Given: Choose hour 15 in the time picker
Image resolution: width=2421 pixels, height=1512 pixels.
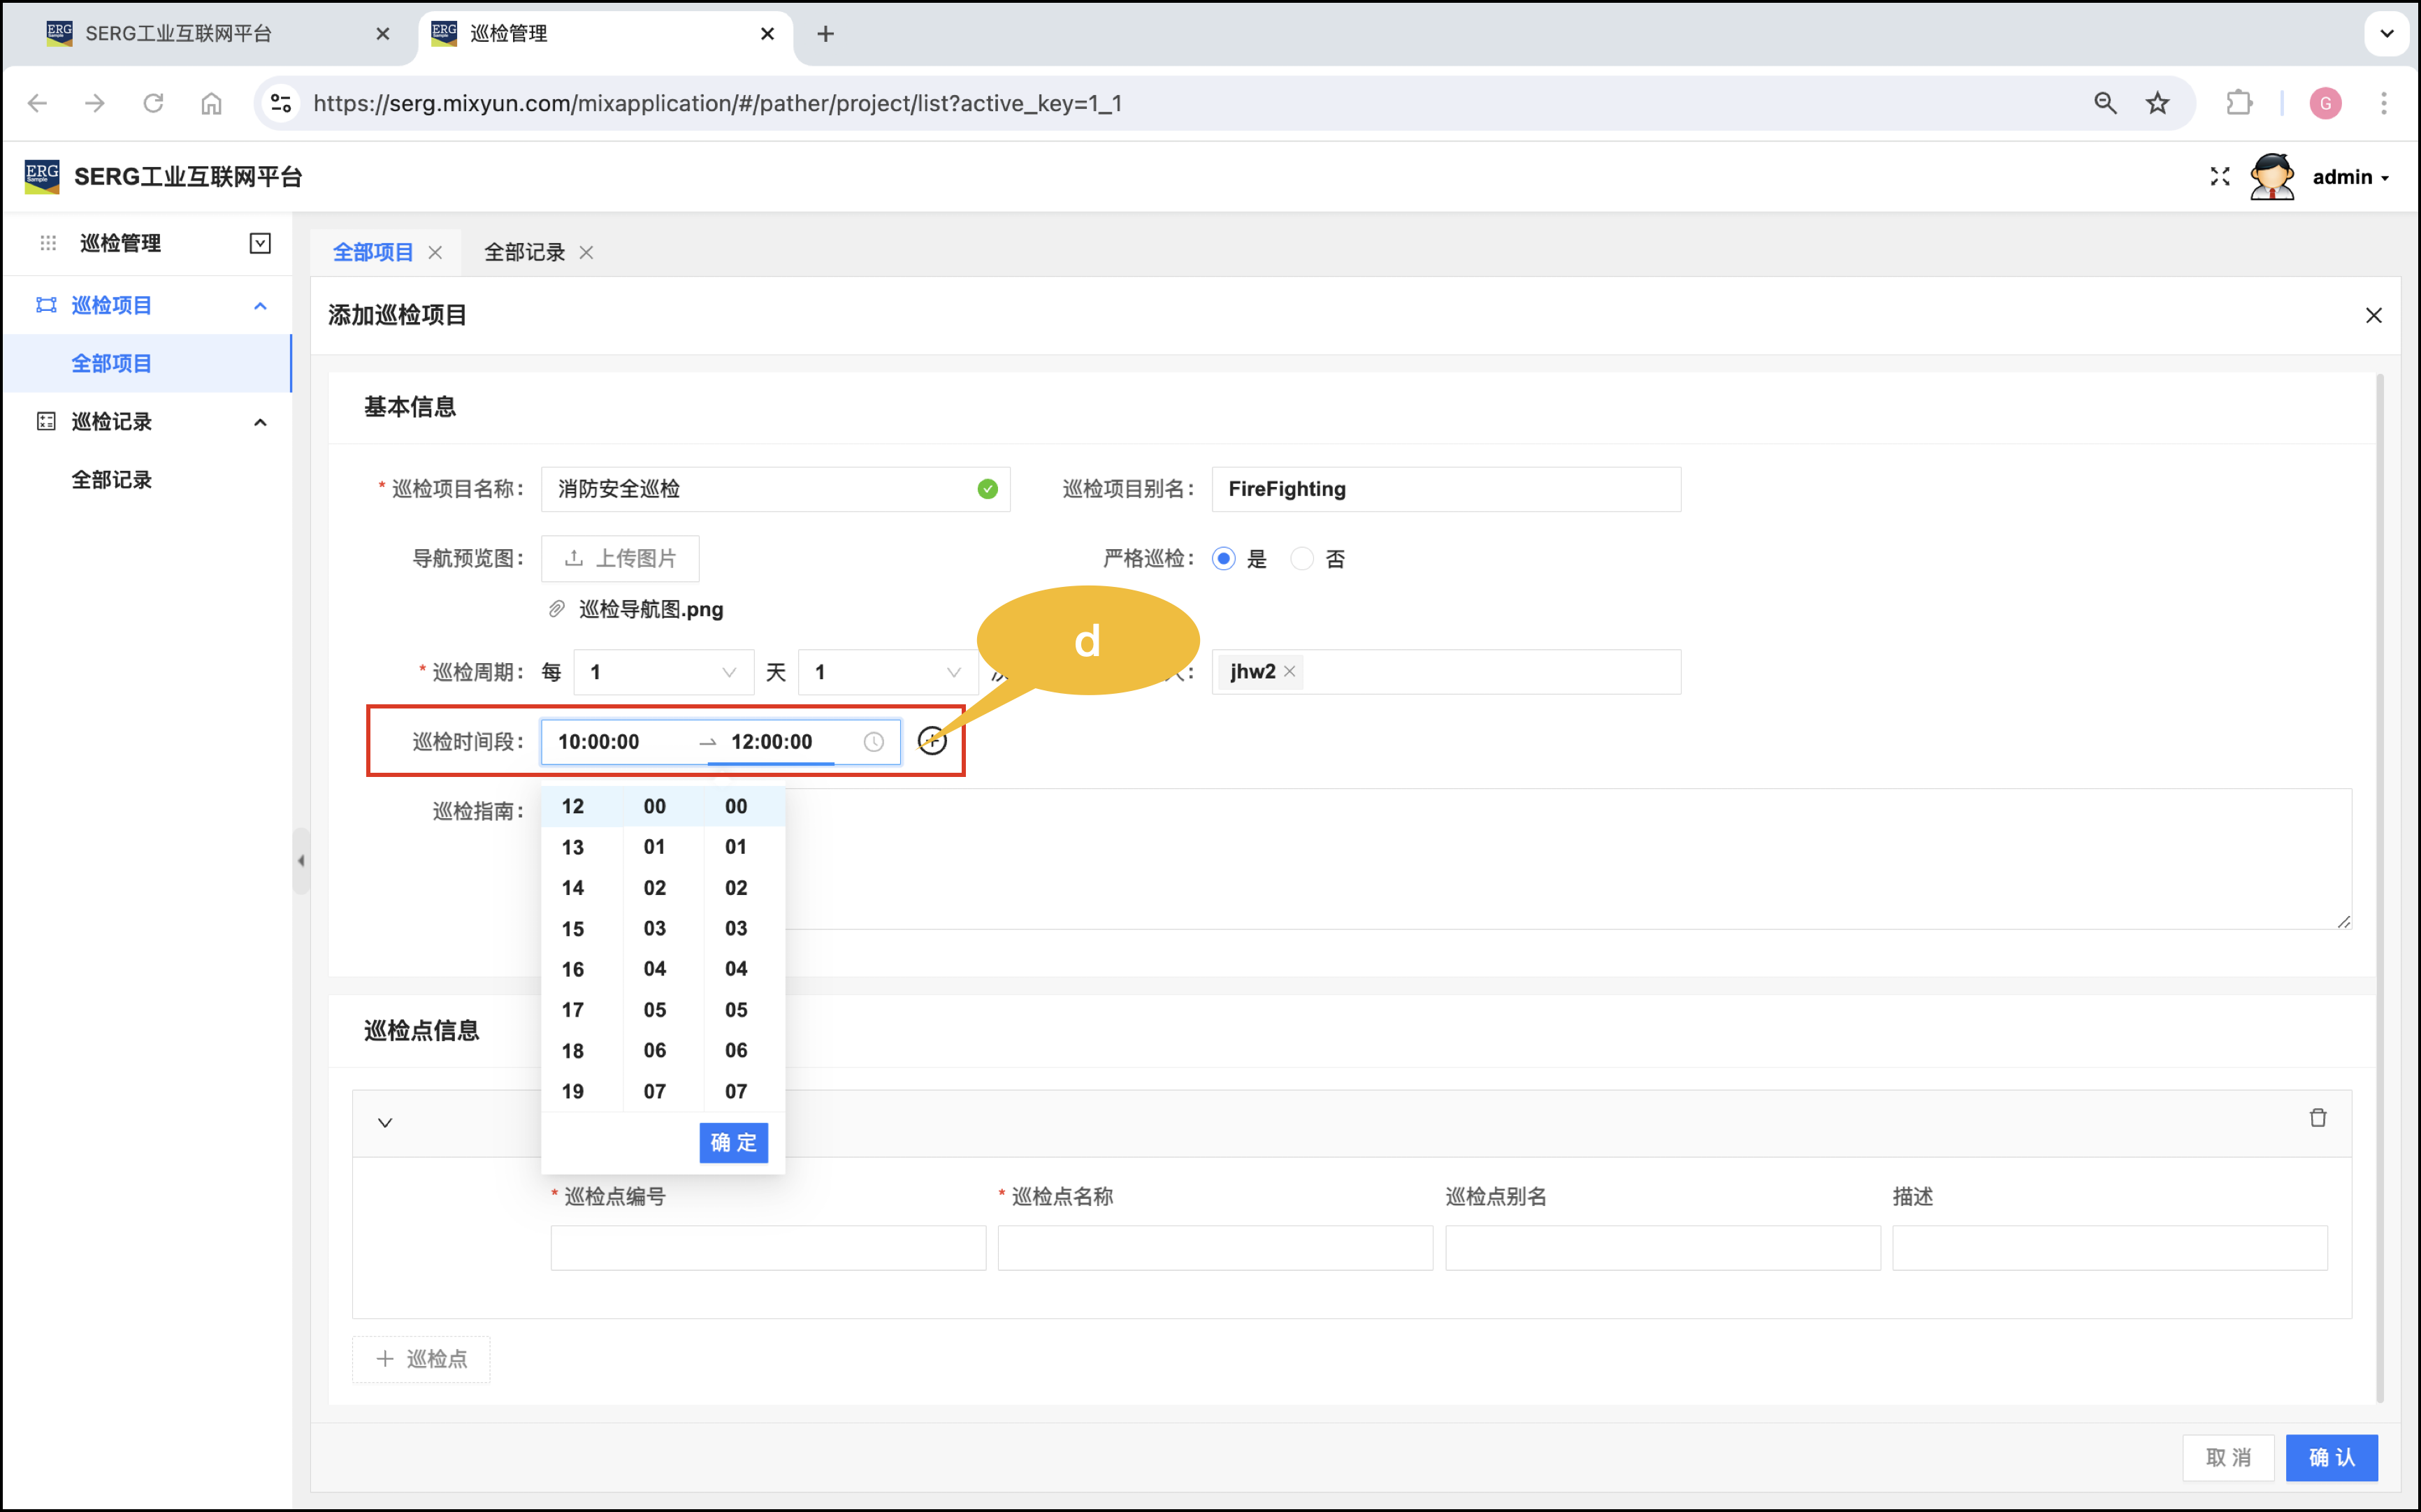Looking at the screenshot, I should pos(573,929).
